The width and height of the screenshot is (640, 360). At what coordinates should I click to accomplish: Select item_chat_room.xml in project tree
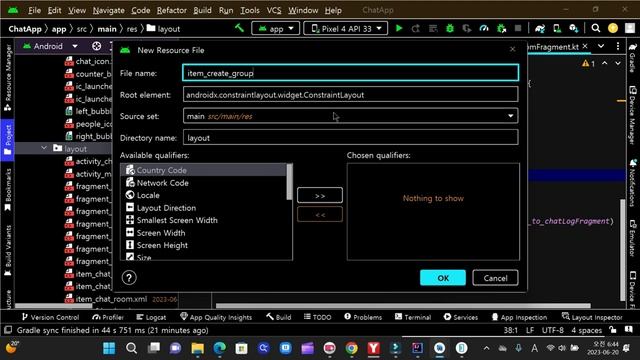tap(111, 299)
